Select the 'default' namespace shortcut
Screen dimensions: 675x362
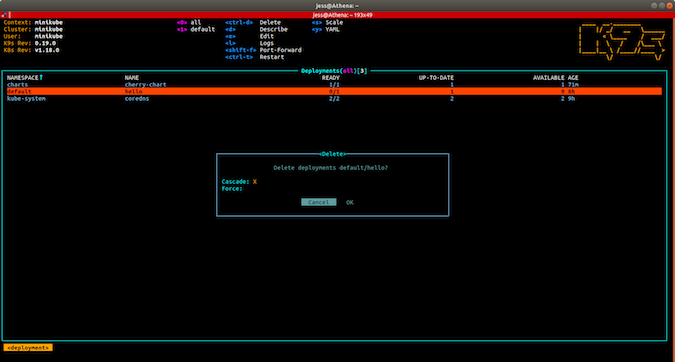click(196, 29)
